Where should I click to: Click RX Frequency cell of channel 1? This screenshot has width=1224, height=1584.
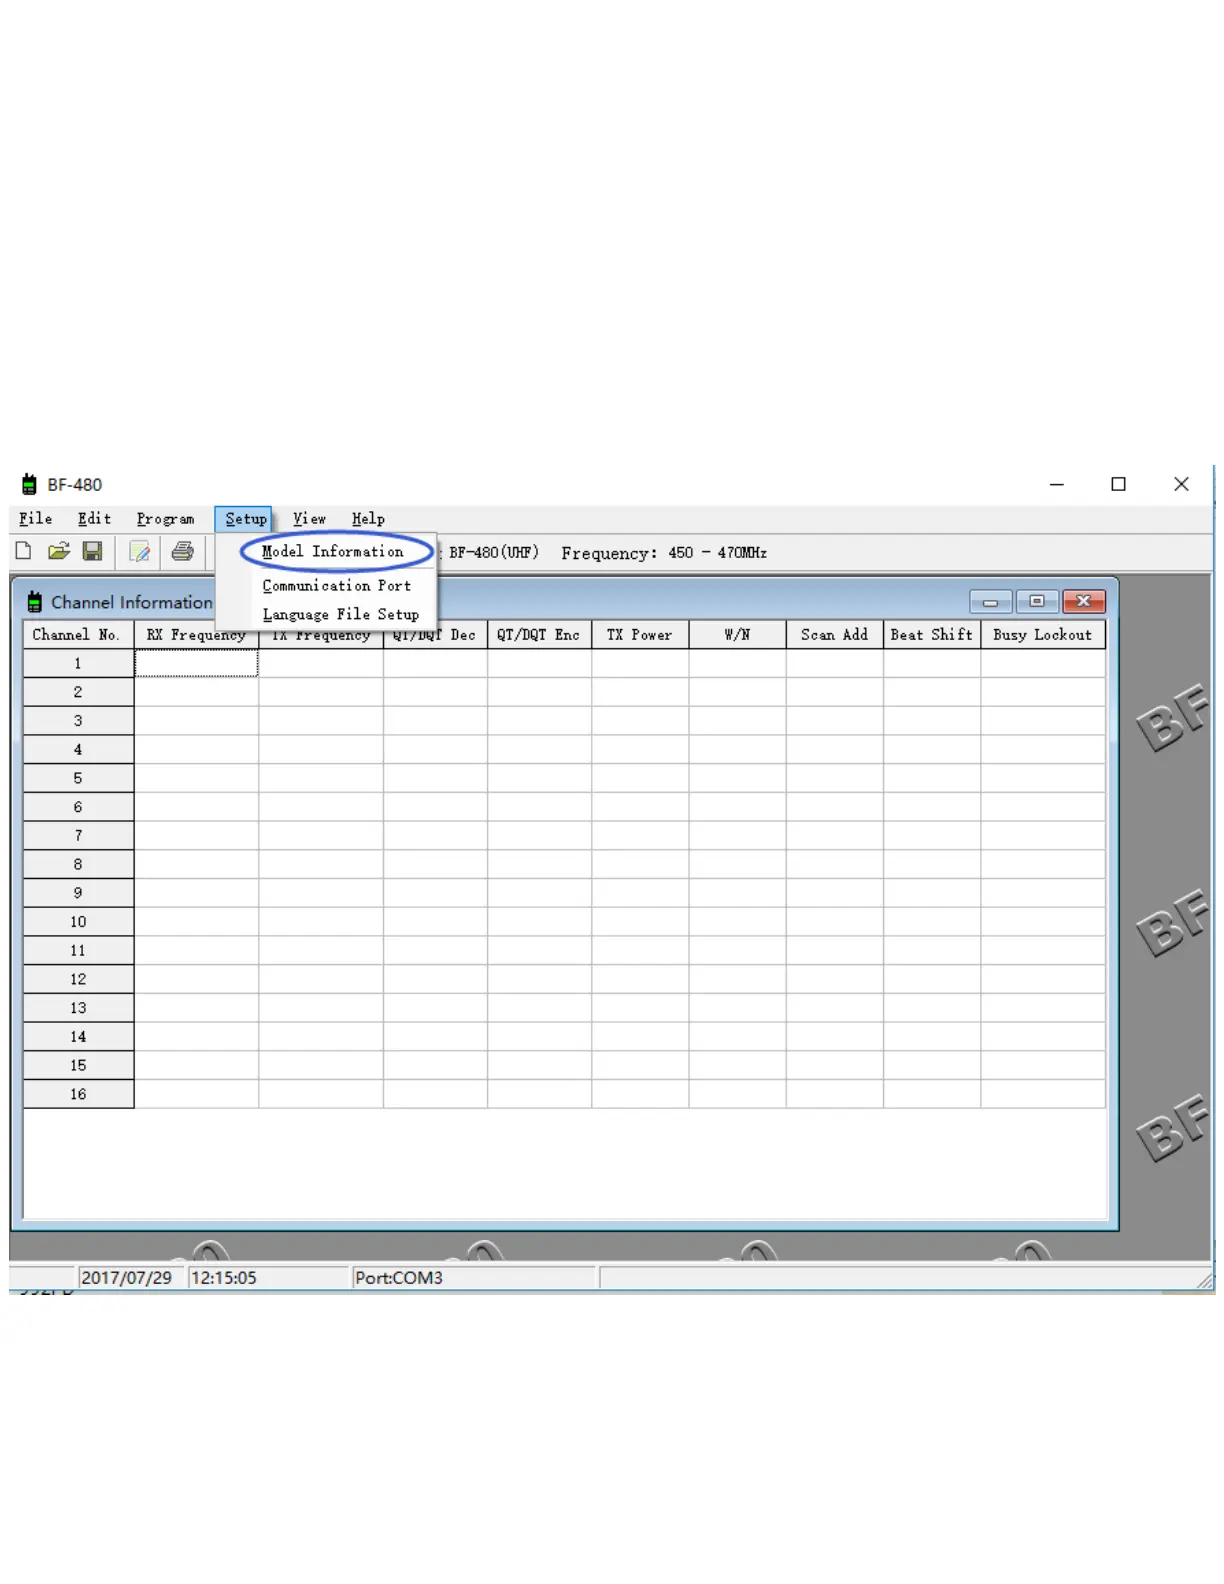(196, 663)
